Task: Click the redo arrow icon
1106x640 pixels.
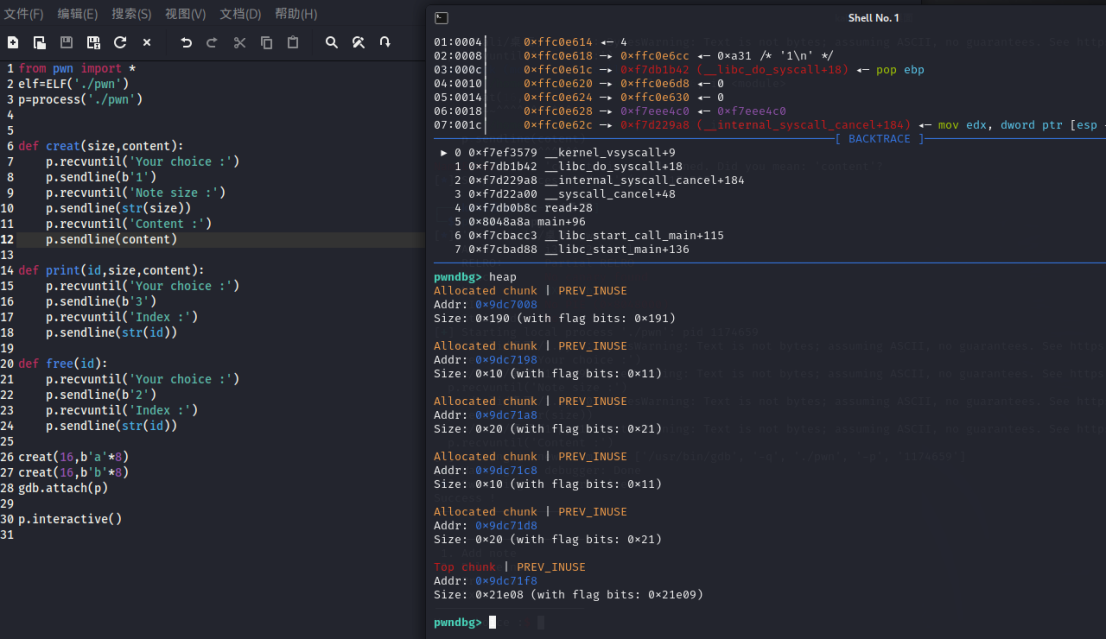Action: tap(212, 43)
